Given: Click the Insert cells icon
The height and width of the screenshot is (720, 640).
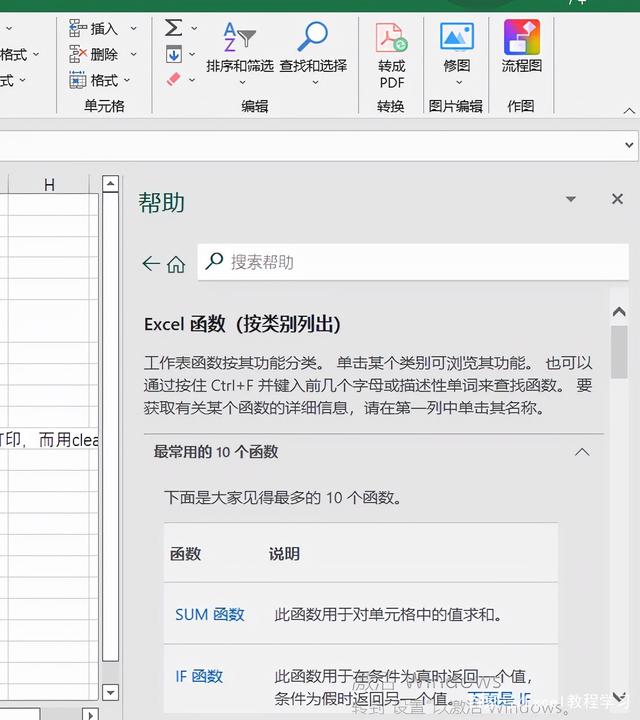Looking at the screenshot, I should [x=77, y=28].
